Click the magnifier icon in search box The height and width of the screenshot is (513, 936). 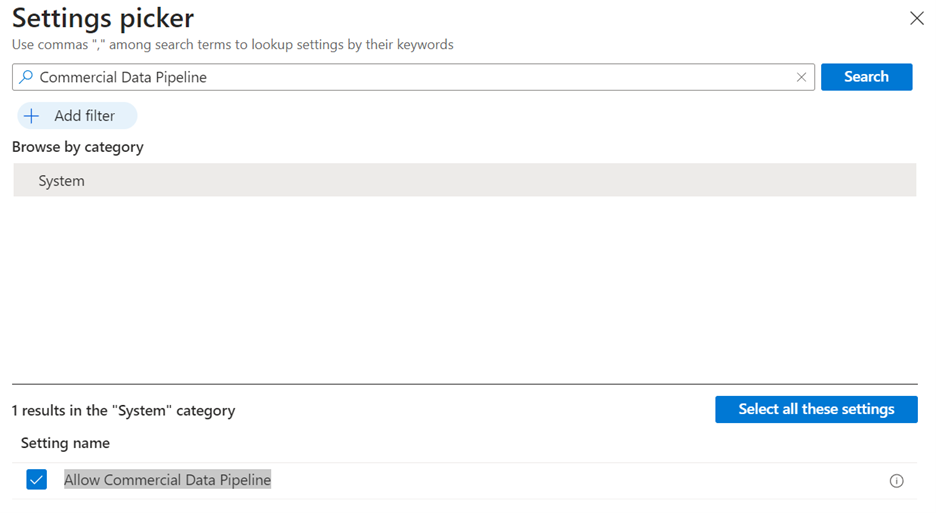pyautogui.click(x=27, y=77)
